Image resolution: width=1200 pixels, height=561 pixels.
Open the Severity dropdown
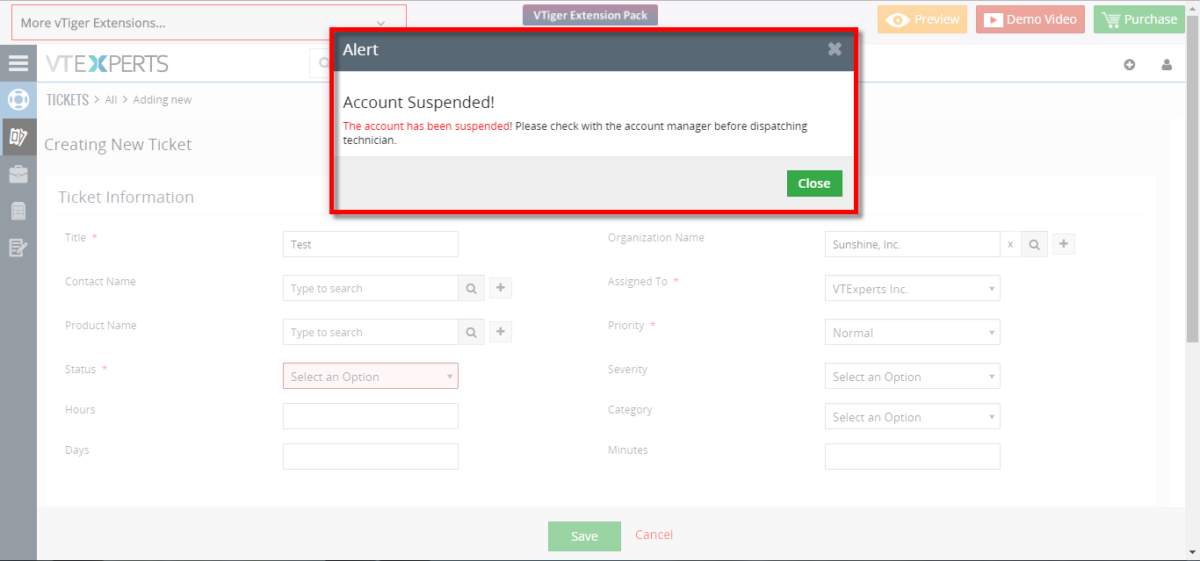tap(912, 376)
